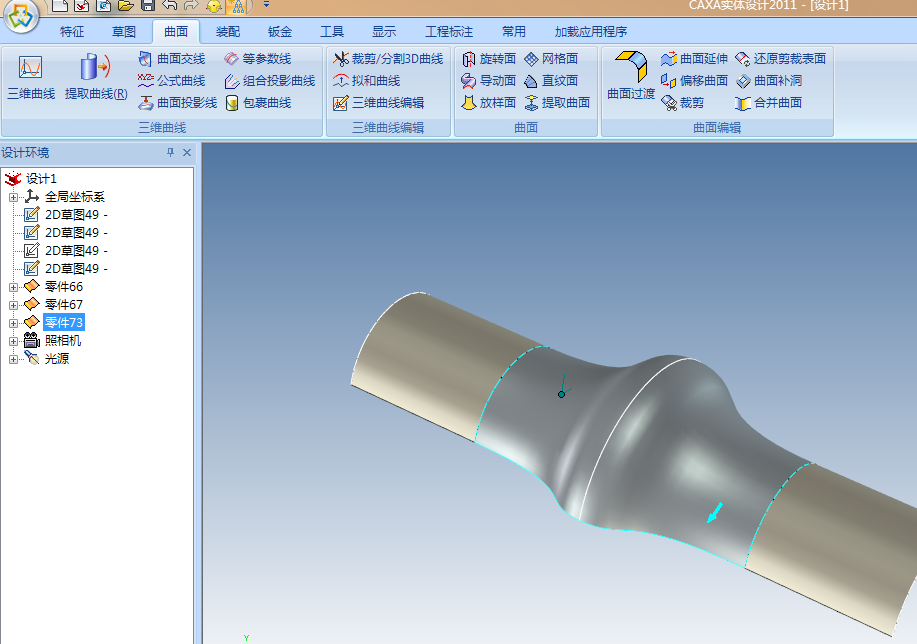Expand the 光源 light source node
Screen dimensions: 917x644
(13, 359)
